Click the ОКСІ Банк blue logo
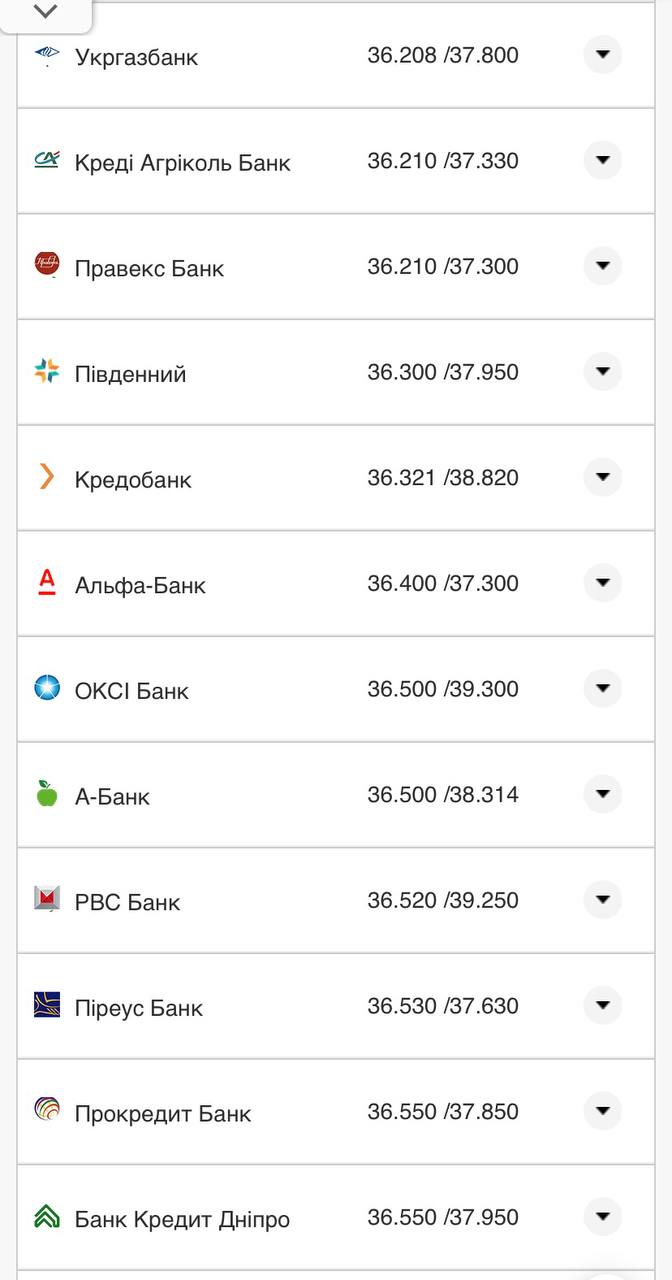 pos(47,688)
